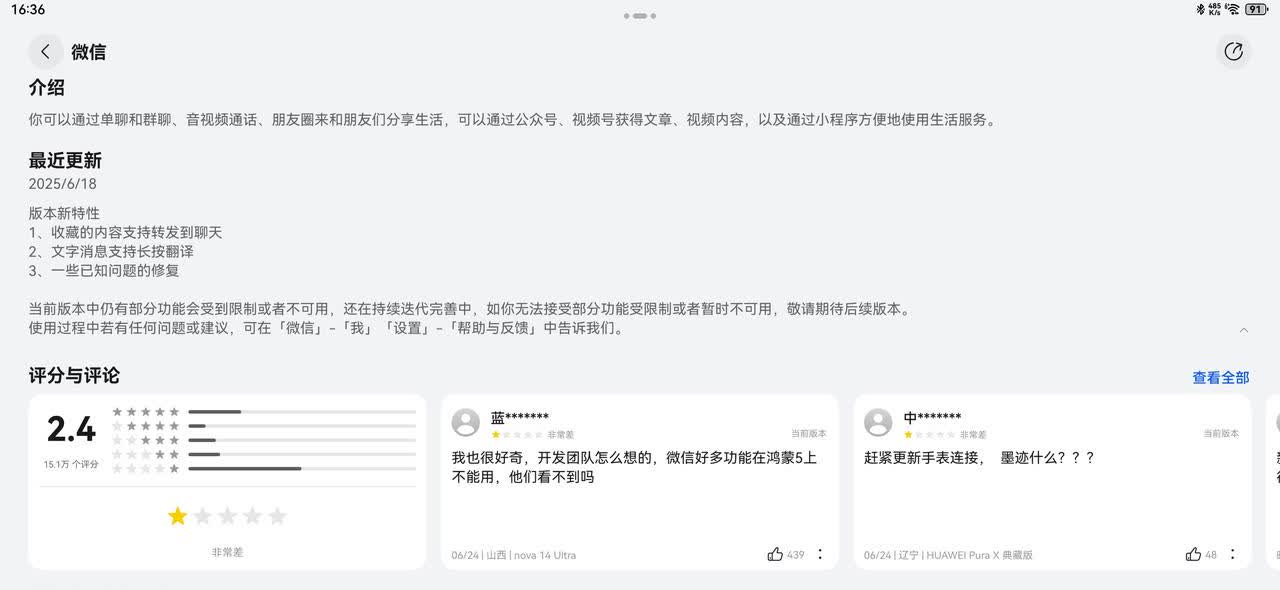Viewport: 1280px width, 590px height.
Task: Tap the 2.4 overall rating score
Action: click(x=71, y=430)
